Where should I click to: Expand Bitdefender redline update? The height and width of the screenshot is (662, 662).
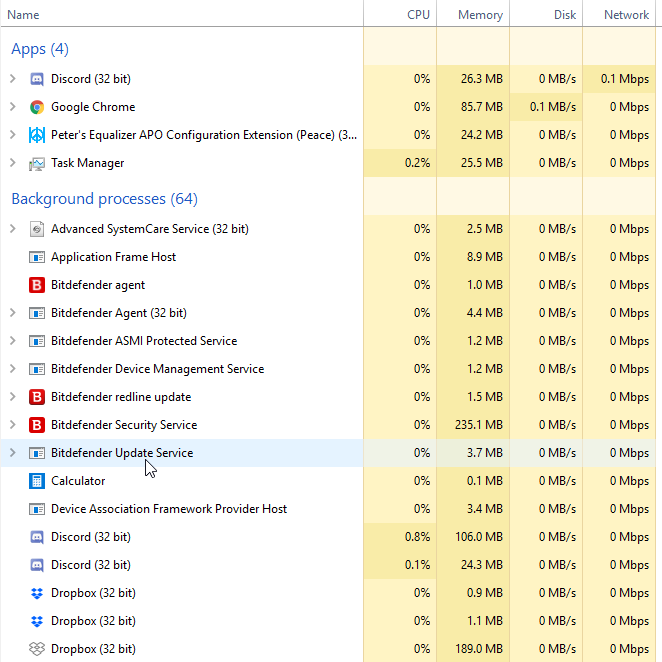click(13, 397)
